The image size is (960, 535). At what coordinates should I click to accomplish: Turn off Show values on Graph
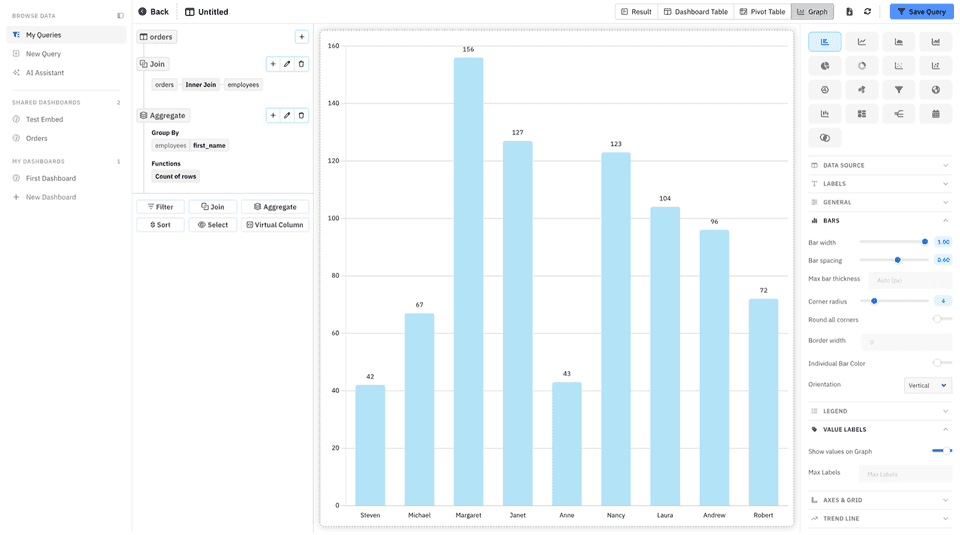942,451
